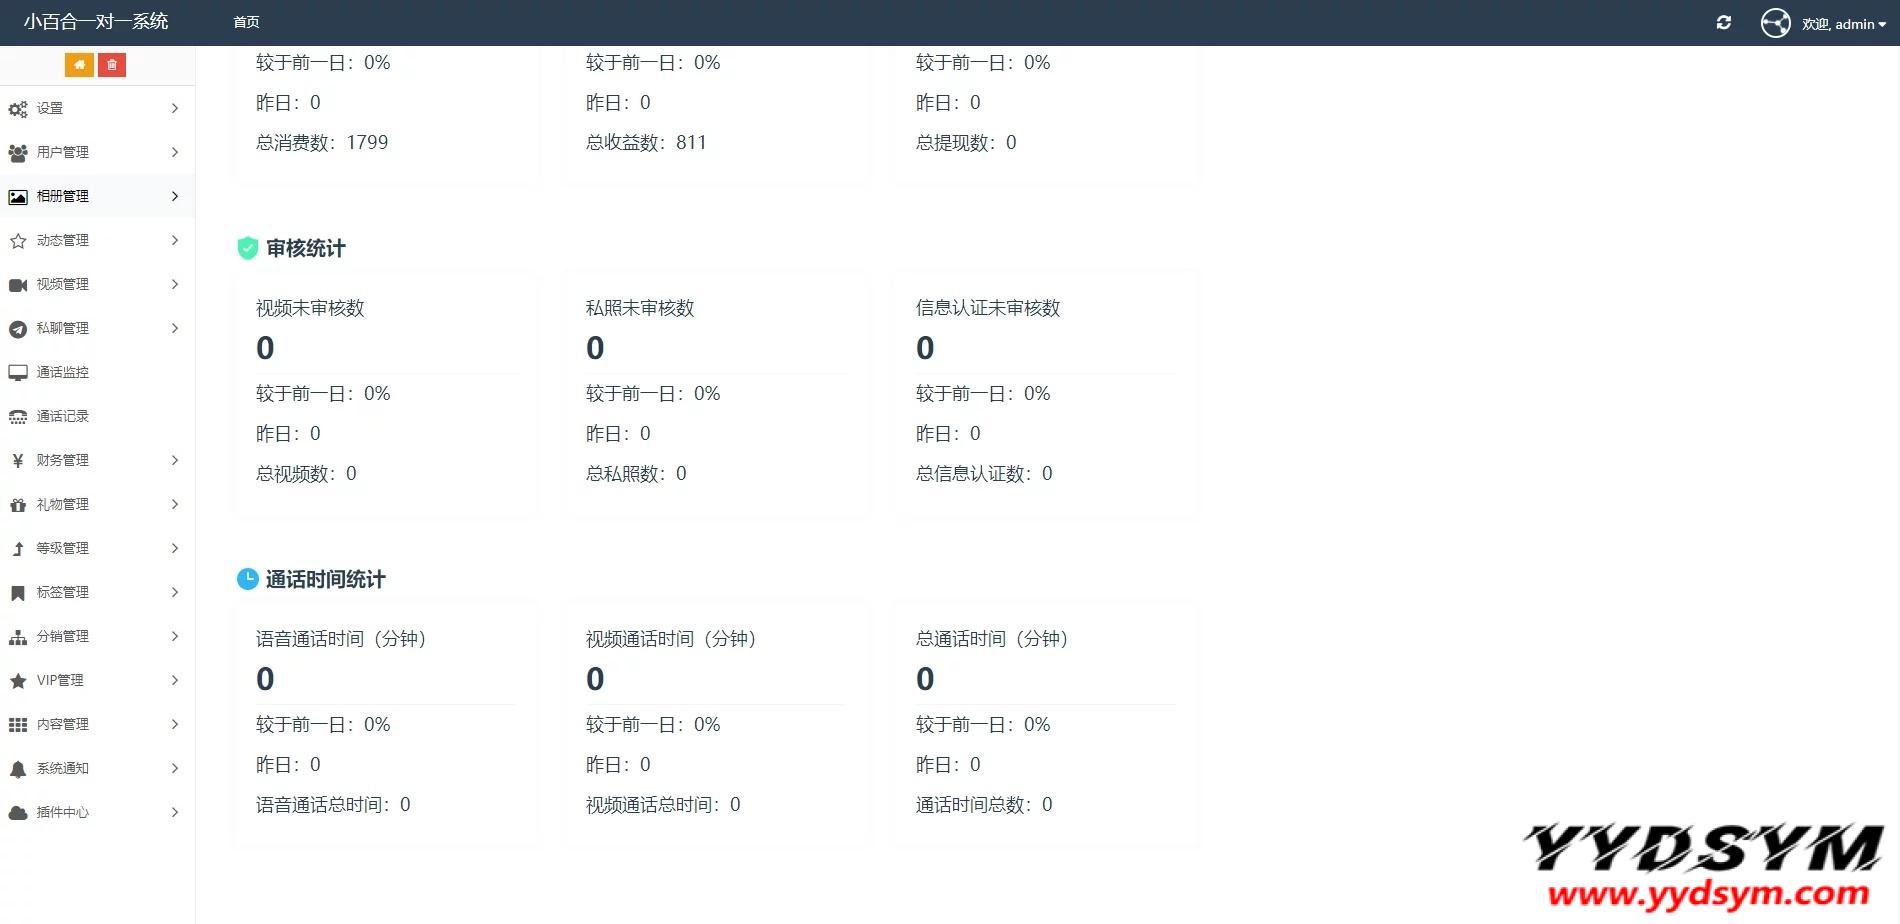Click the users icon beside 用户管理
Image resolution: width=1900 pixels, height=924 pixels.
click(18, 153)
